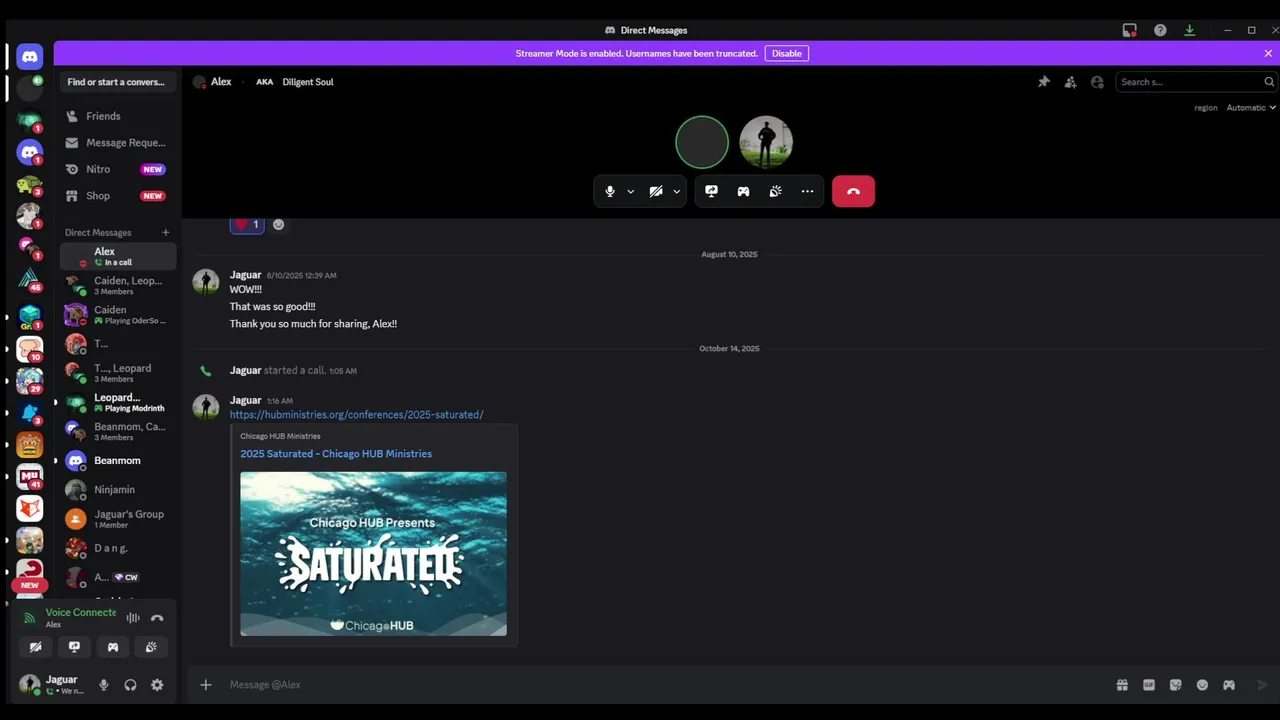
Task: Open server with 41 notification badge
Action: (29, 477)
